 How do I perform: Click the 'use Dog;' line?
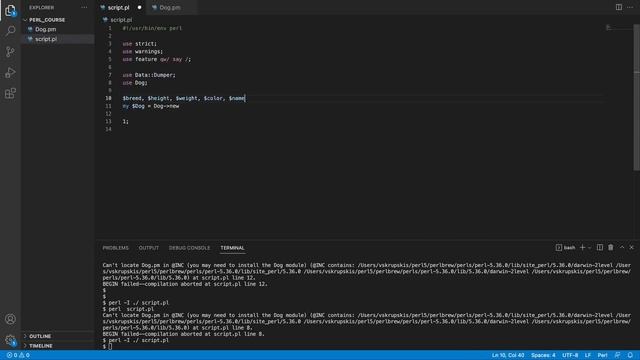tap(135, 83)
